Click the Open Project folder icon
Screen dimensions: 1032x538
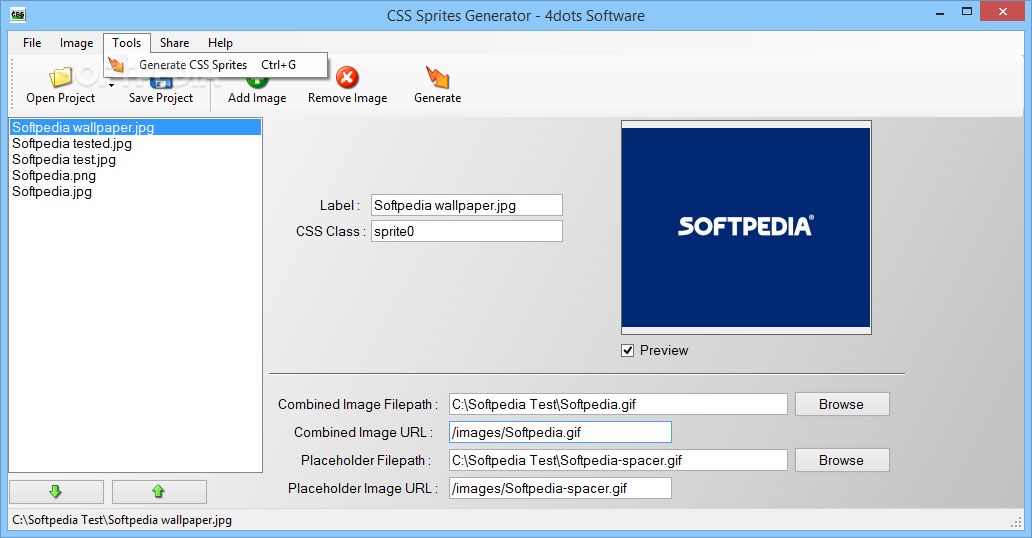point(61,78)
